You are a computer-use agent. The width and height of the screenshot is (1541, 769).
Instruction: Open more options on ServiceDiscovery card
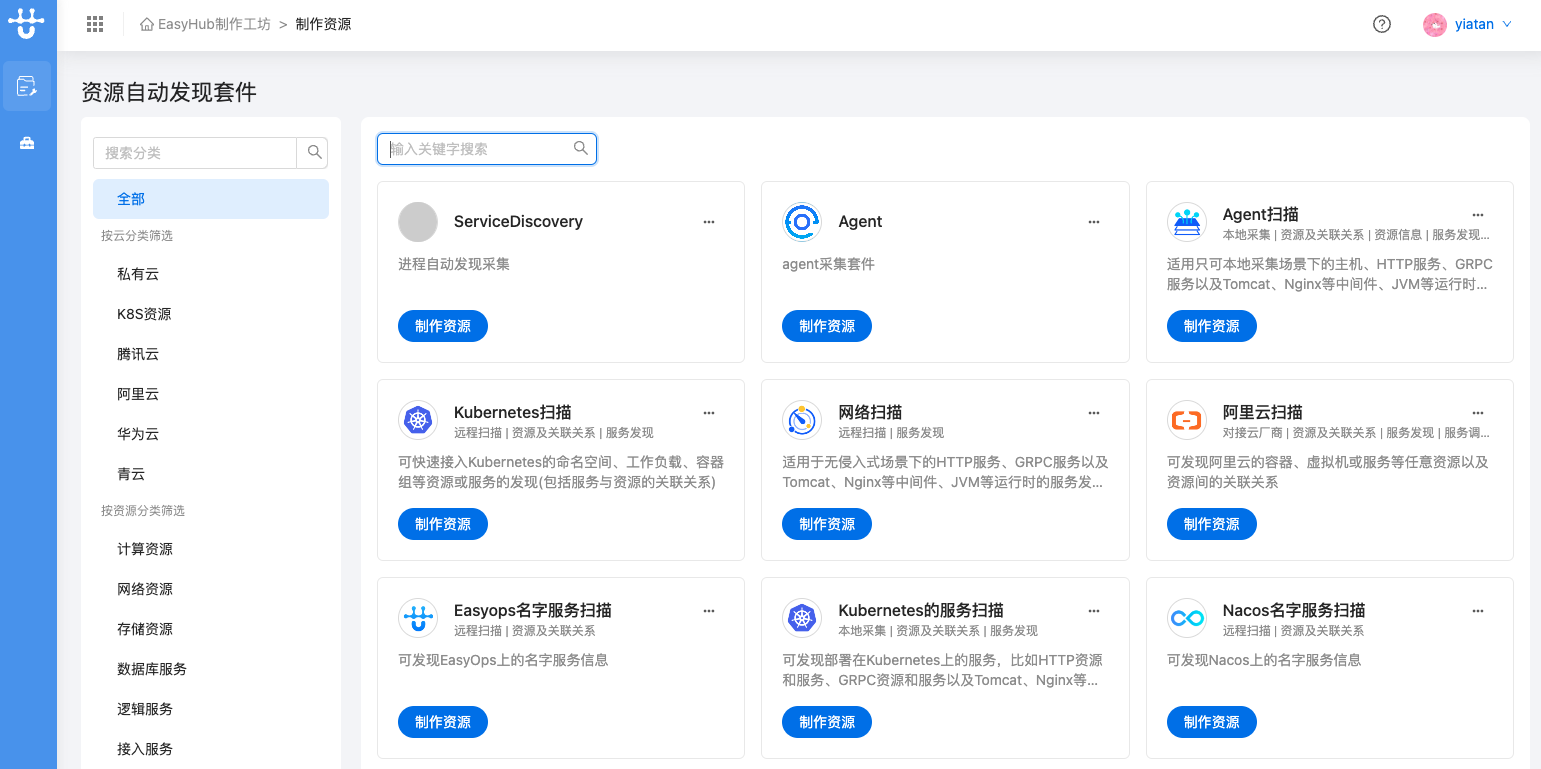tap(709, 222)
